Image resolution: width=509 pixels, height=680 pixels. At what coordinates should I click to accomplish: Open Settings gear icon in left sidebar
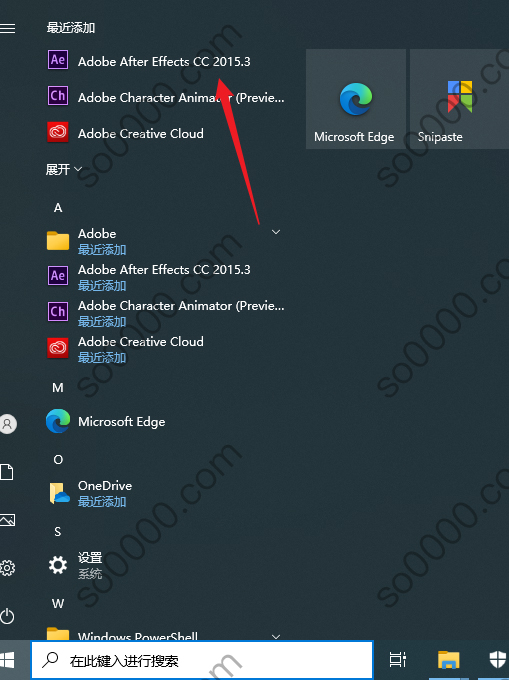click(7, 568)
